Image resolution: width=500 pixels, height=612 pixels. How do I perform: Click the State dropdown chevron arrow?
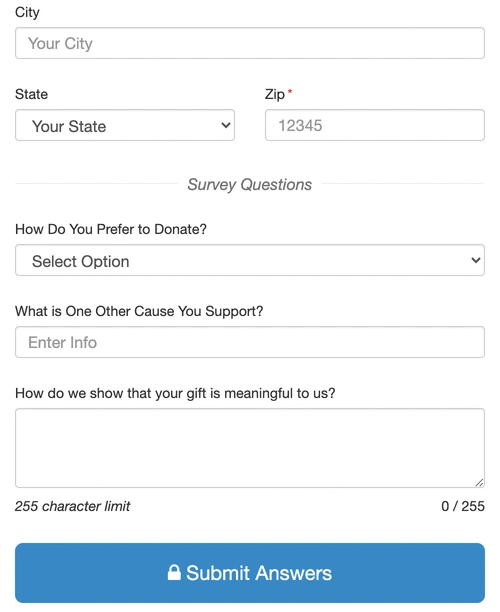coord(226,125)
